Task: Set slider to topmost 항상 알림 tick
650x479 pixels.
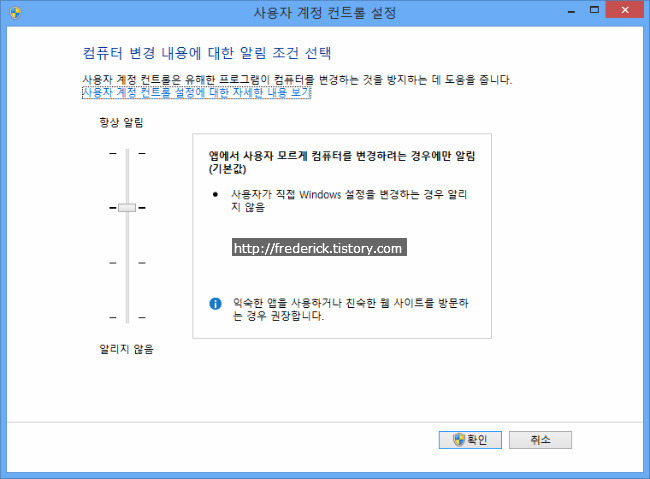Action: 127,153
